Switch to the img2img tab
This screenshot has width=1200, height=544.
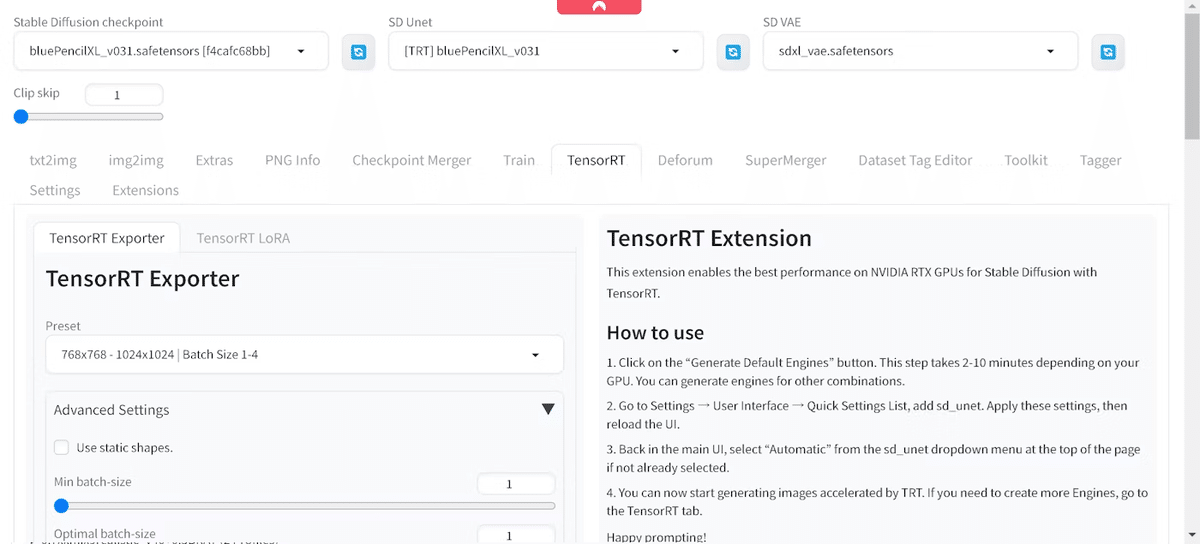(x=137, y=160)
